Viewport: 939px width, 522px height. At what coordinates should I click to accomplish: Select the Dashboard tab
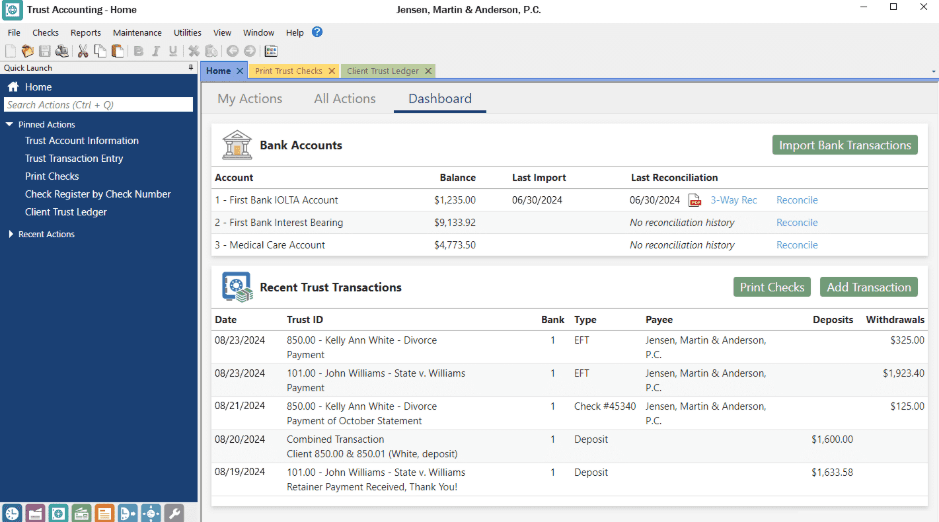click(440, 99)
